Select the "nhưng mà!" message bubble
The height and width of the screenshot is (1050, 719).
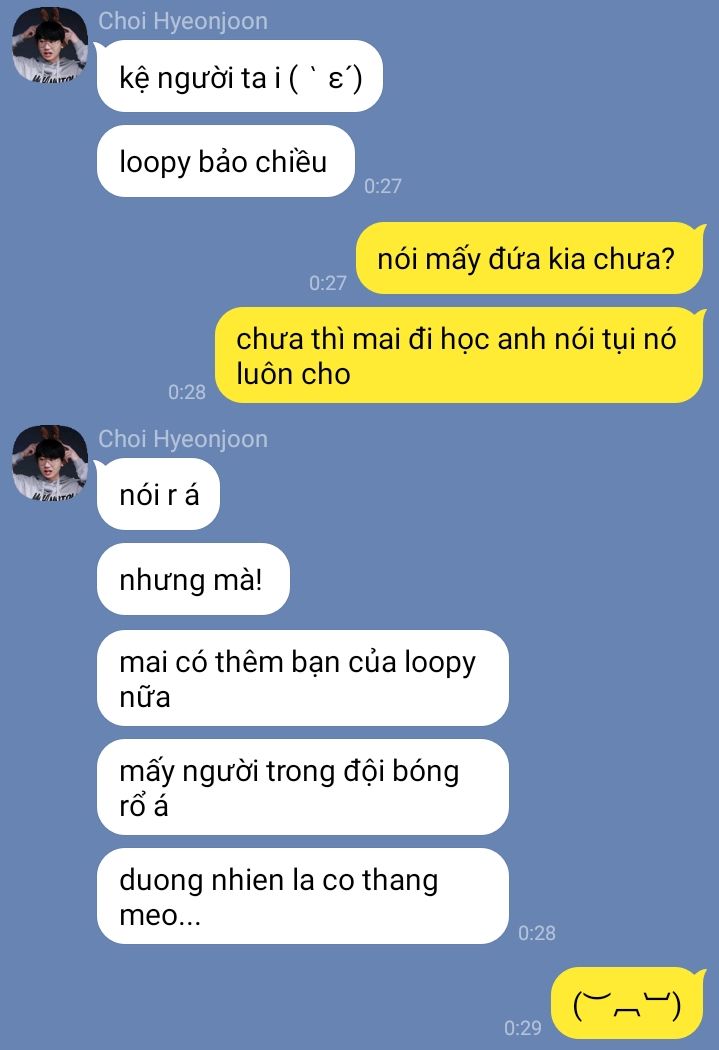(193, 579)
